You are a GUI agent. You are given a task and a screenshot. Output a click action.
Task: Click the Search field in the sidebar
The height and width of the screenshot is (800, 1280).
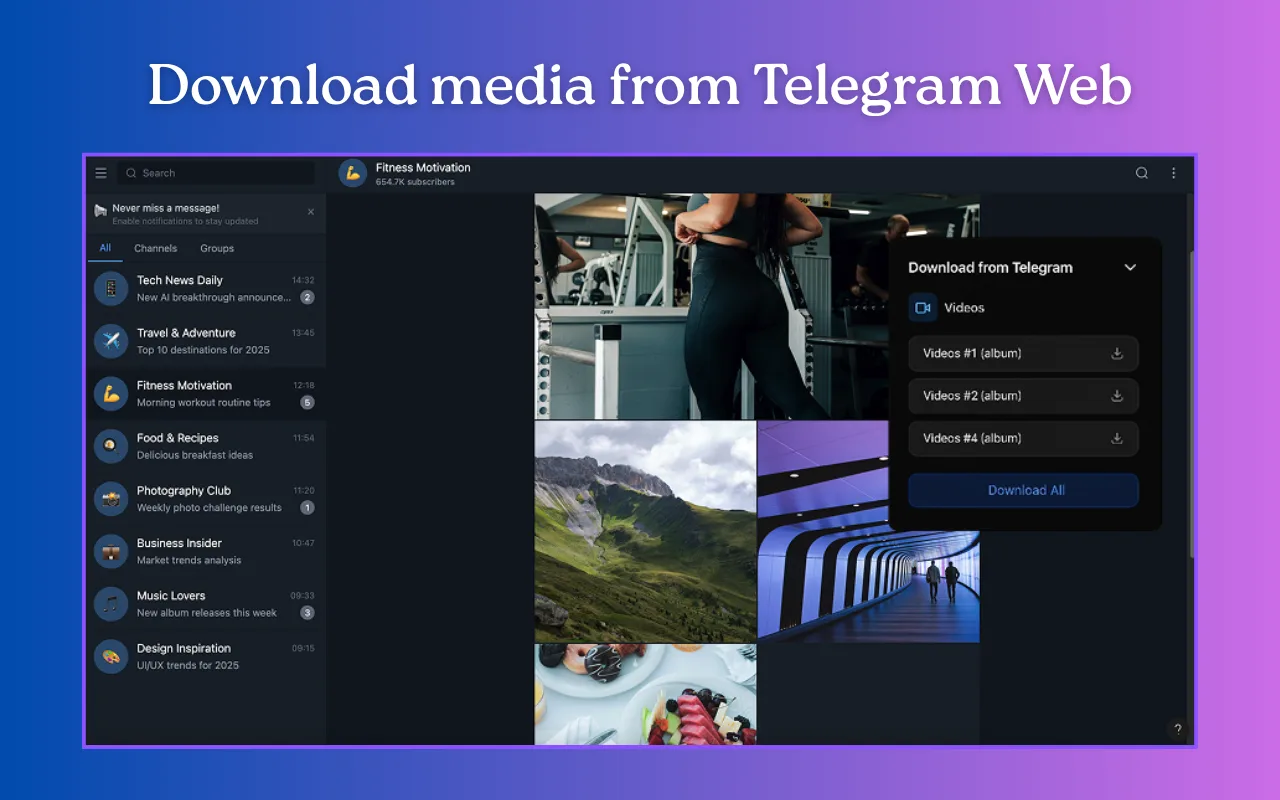(x=216, y=173)
